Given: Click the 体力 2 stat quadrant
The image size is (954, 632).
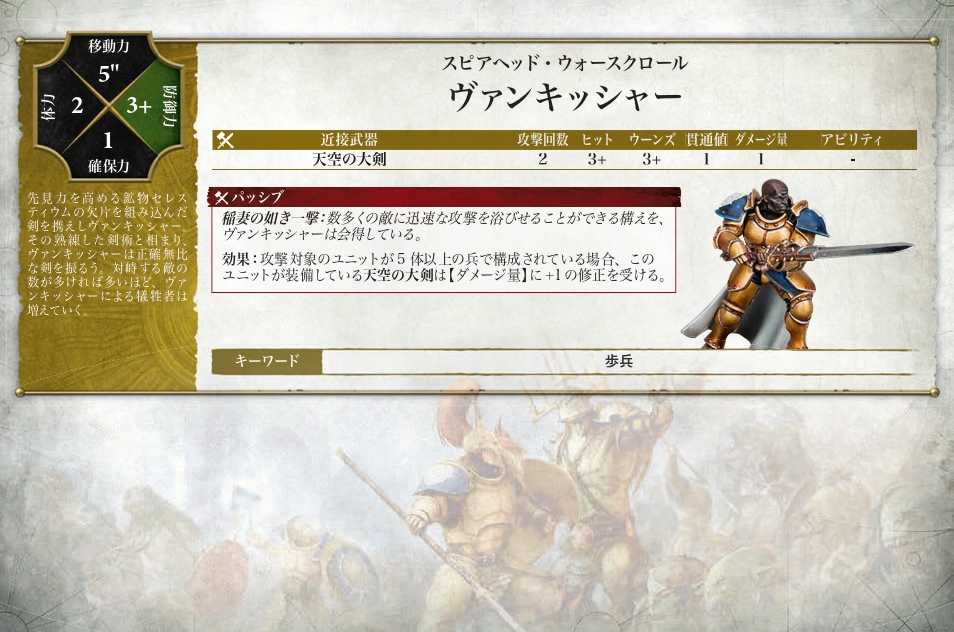Looking at the screenshot, I should pos(66,106).
